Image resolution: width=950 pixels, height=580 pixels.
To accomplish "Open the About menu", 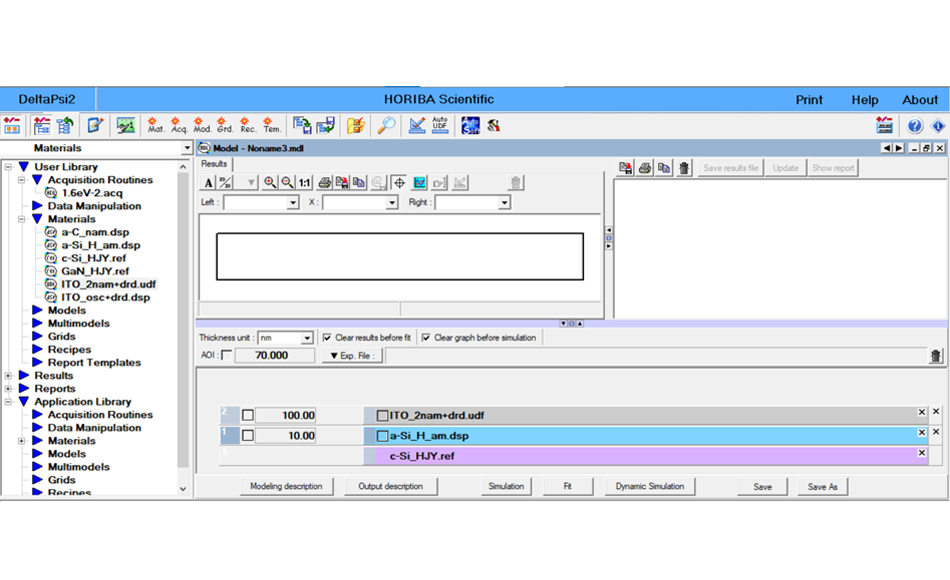I will point(920,100).
